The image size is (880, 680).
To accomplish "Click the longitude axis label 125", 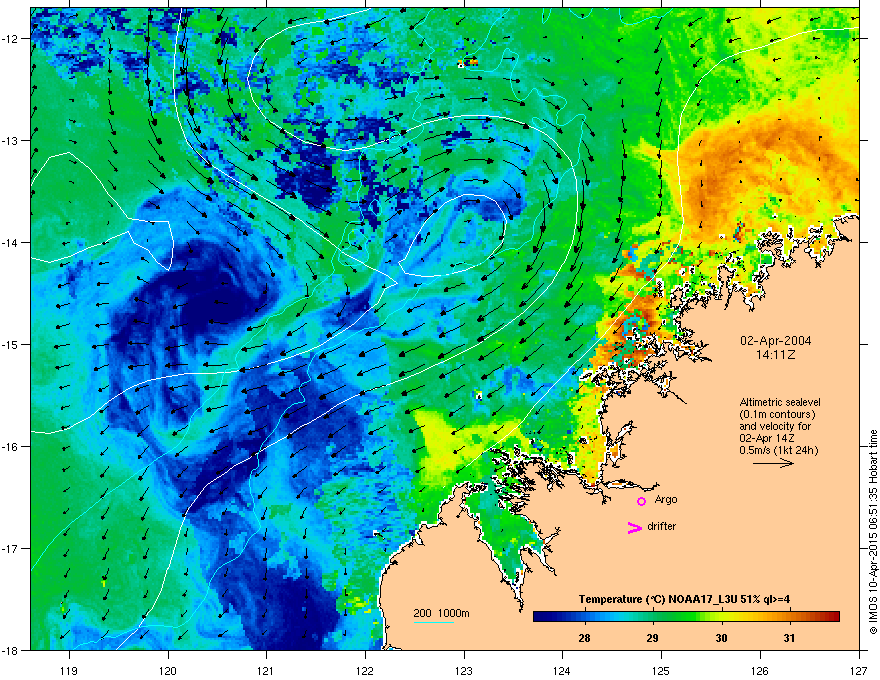I will [661, 671].
